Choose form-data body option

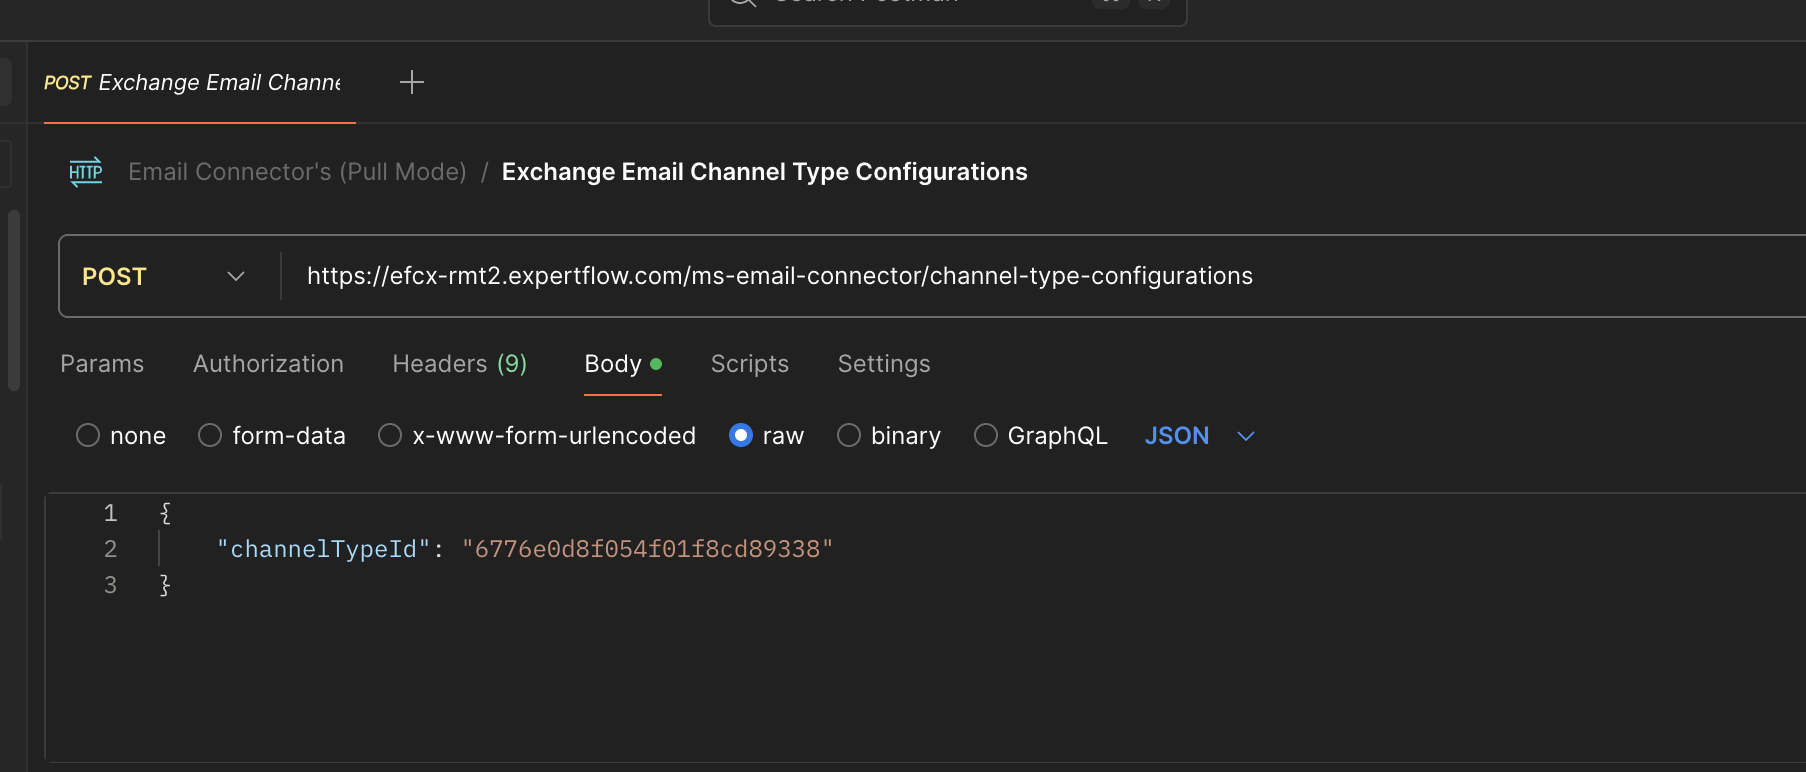click(210, 436)
